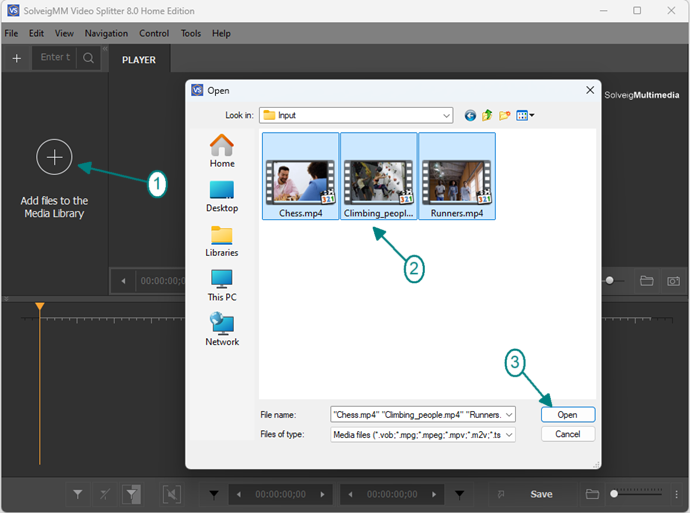Go back with the blue arrow in Open dialog
The image size is (690, 513).
pyautogui.click(x=470, y=116)
